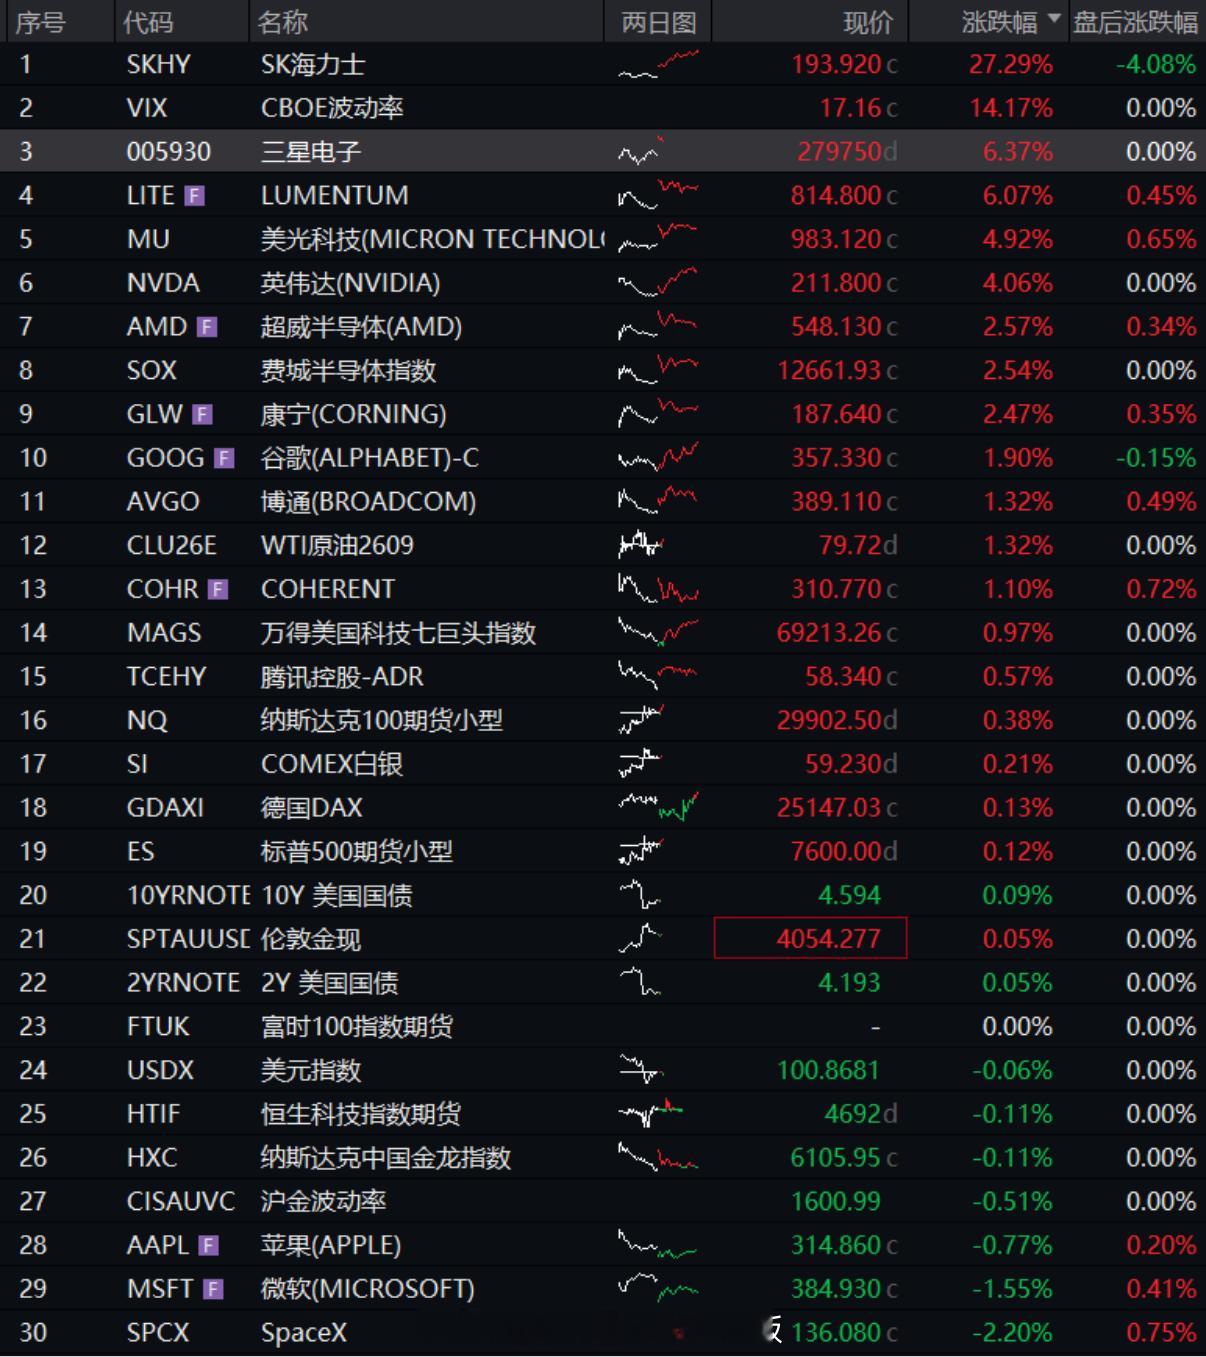This screenshot has height=1357, width=1206.
Task: Click the name 富时100指数期货
Action: 356,1027
